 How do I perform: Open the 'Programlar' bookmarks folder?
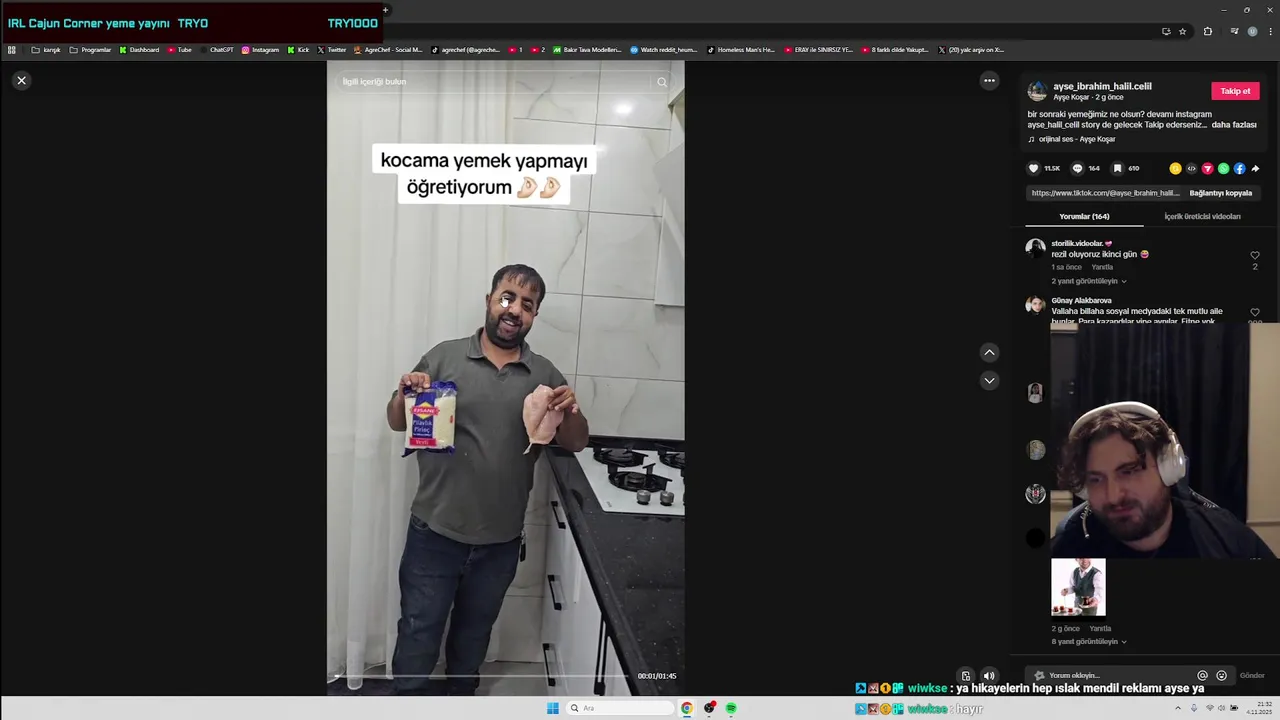(90, 50)
